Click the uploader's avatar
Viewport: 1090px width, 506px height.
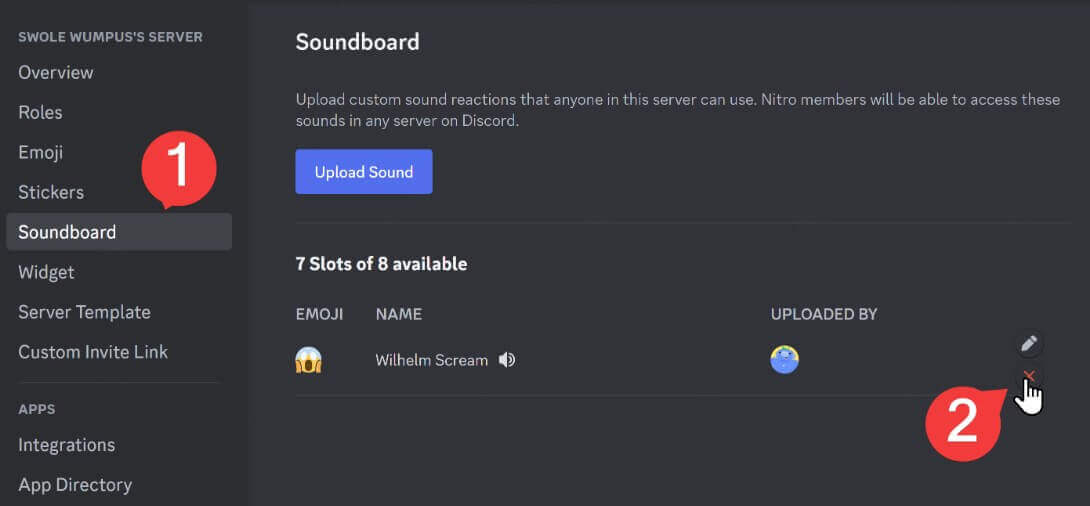[x=784, y=360]
